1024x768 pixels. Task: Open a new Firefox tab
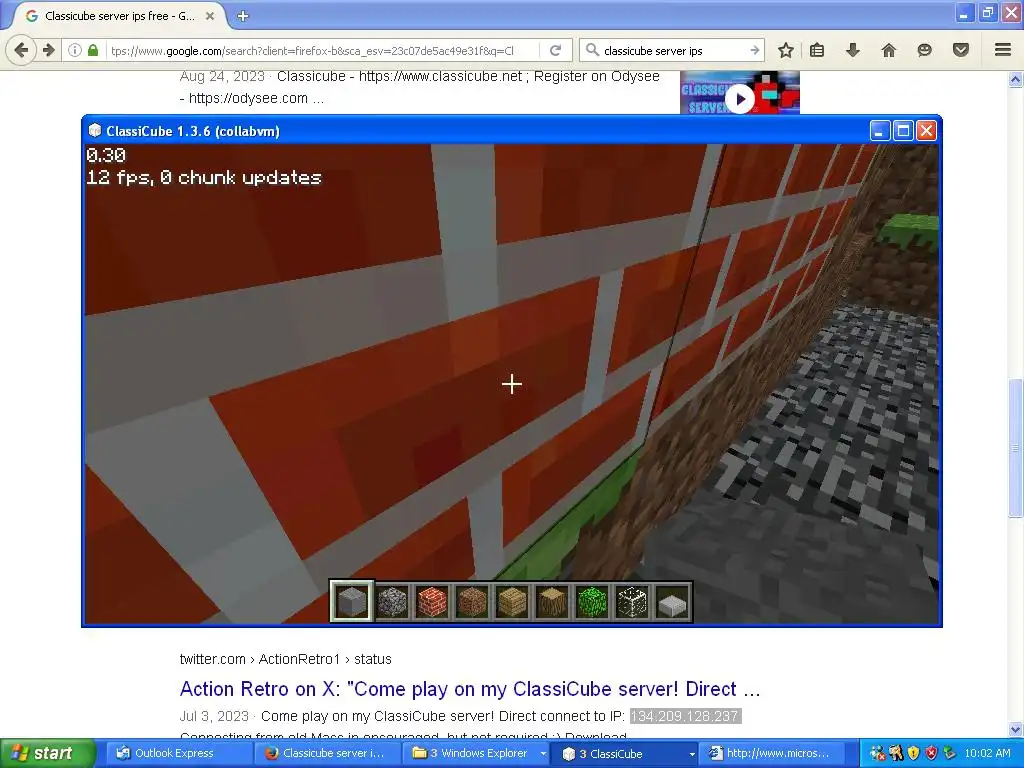[x=242, y=16]
